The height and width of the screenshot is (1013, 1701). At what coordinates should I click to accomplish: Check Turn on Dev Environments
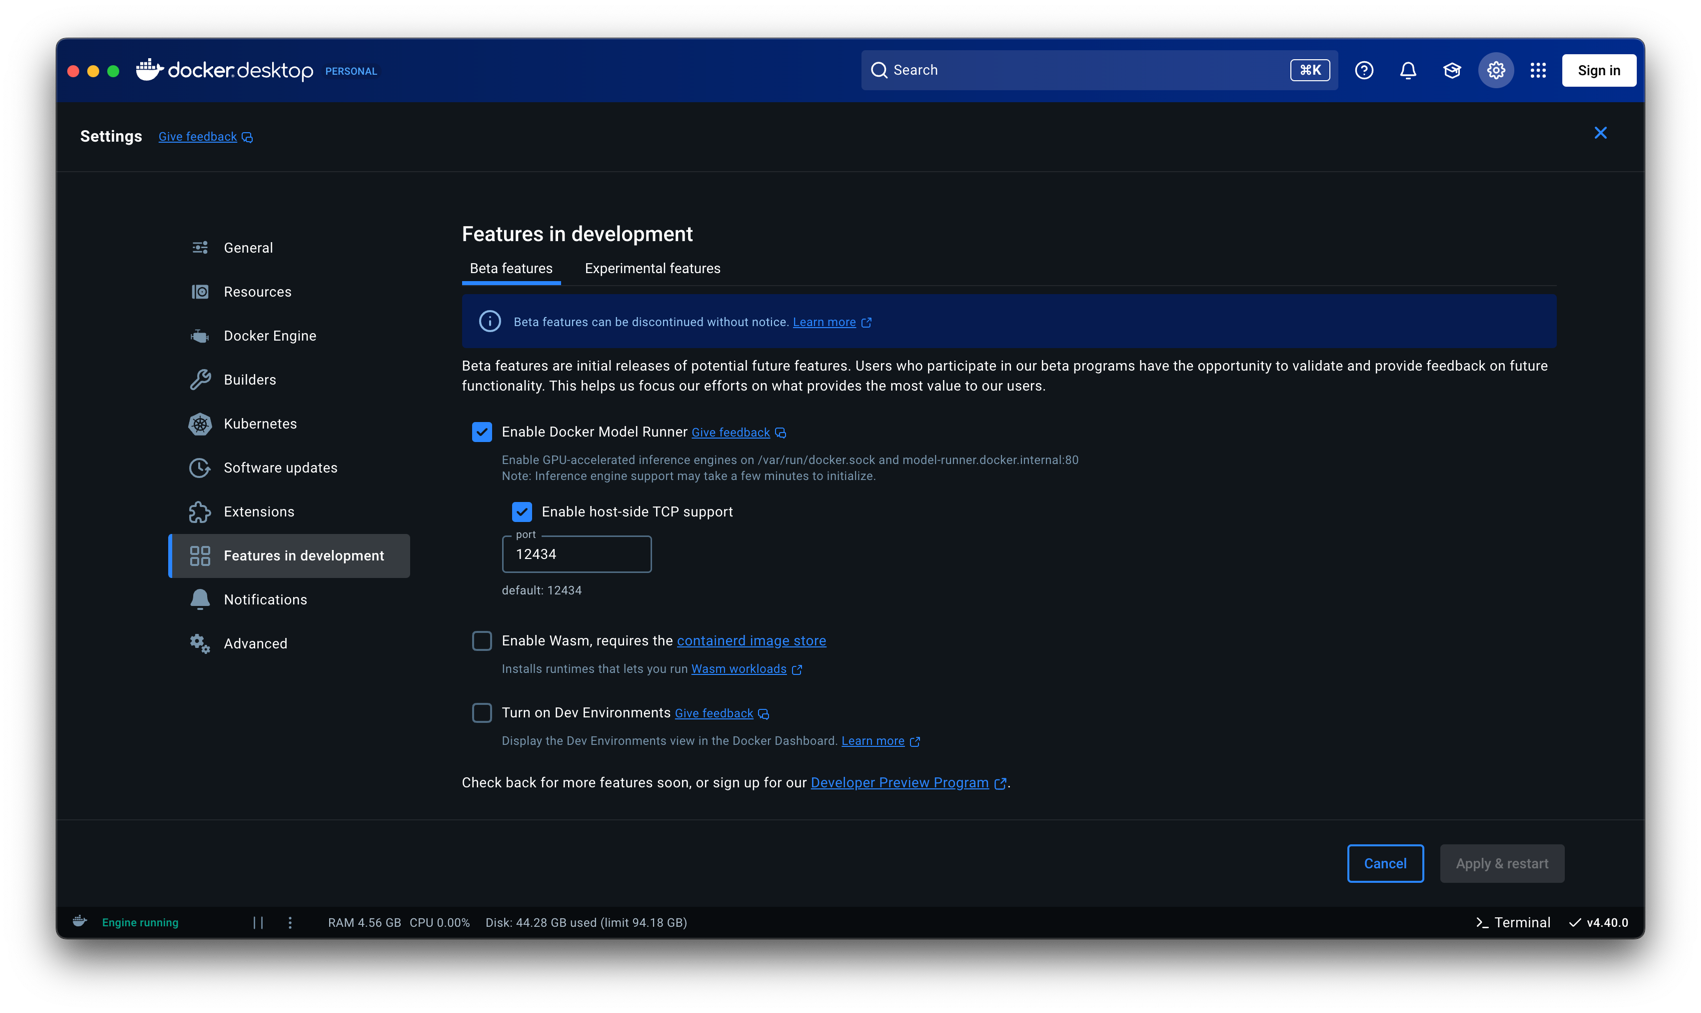(482, 713)
